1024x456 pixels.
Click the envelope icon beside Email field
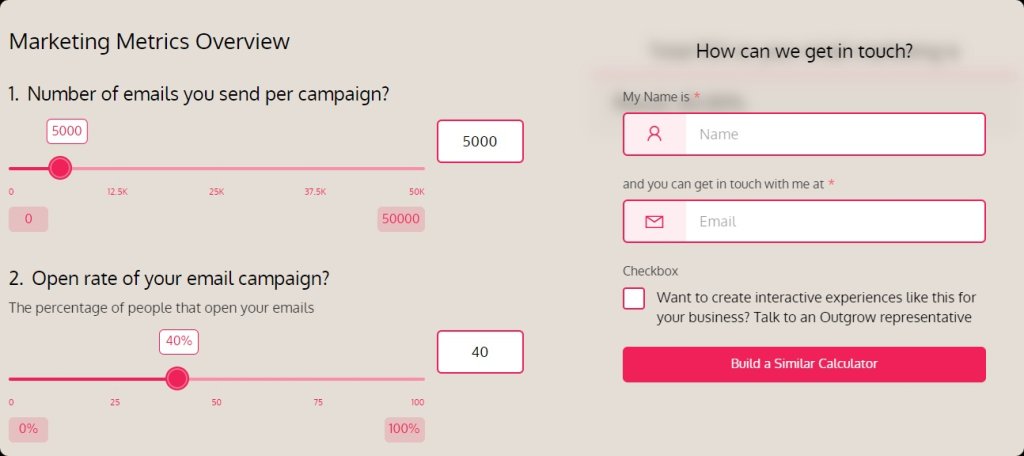(x=654, y=221)
